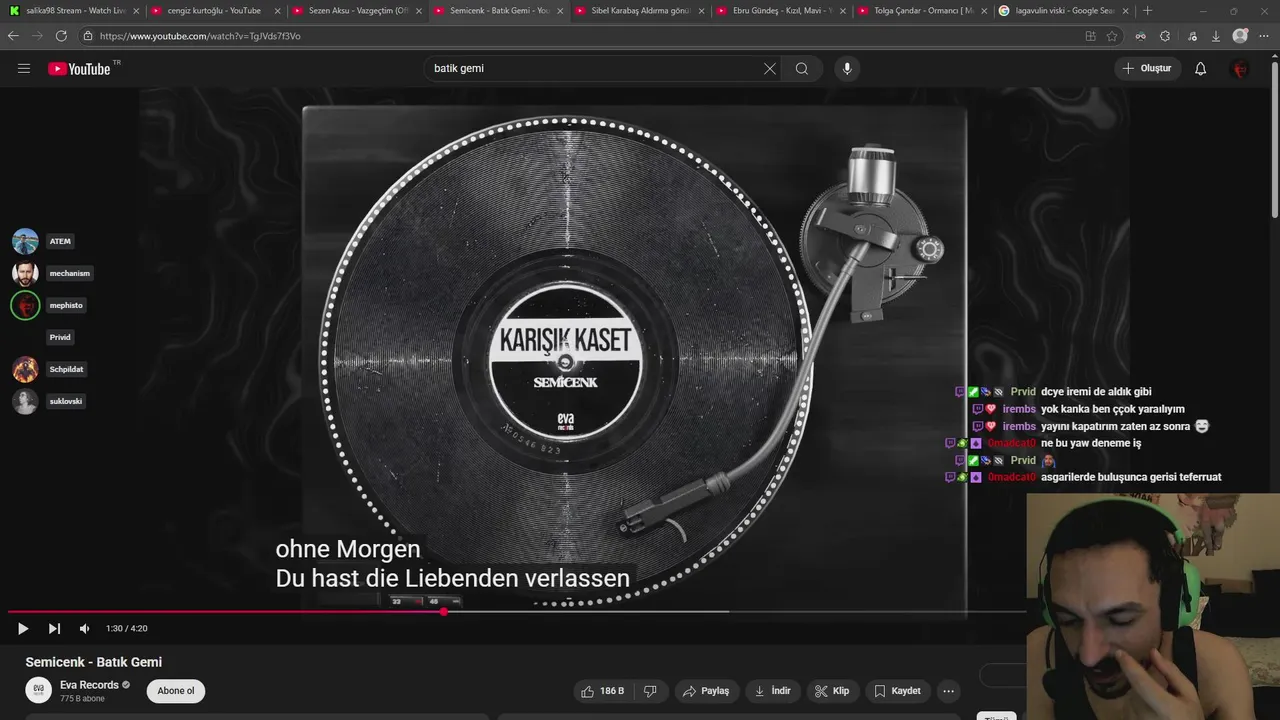The image size is (1280, 720).
Task: Click chat message 'ne bu yaw deneme iş'
Action: (x=1091, y=443)
